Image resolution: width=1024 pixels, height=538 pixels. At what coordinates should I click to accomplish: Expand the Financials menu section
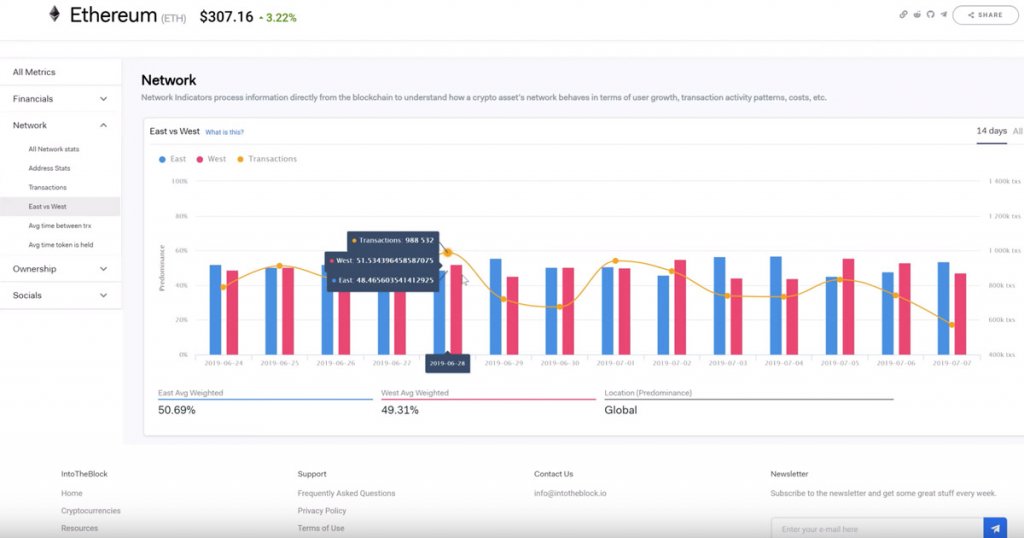pyautogui.click(x=60, y=99)
